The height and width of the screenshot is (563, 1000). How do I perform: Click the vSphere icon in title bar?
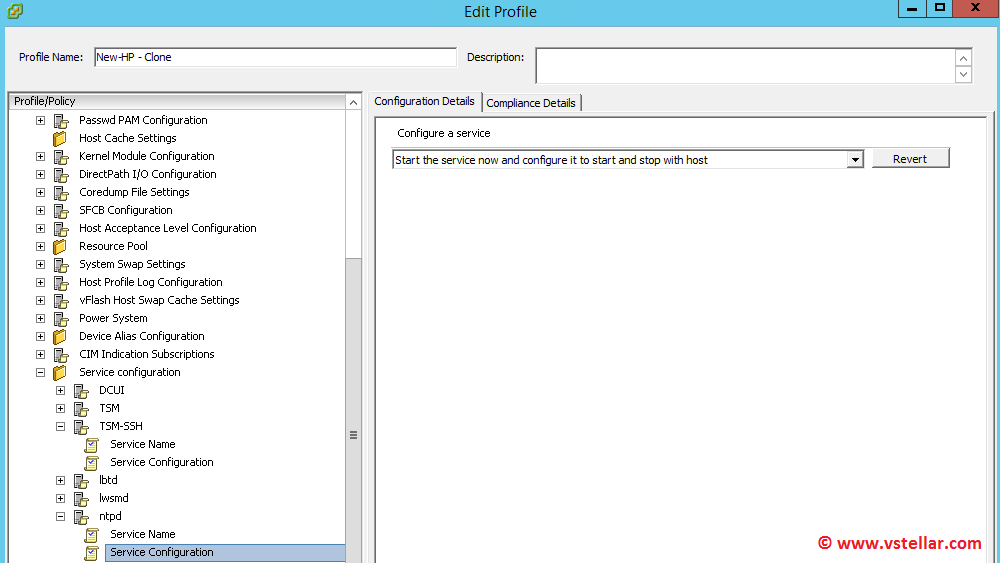[x=15, y=11]
